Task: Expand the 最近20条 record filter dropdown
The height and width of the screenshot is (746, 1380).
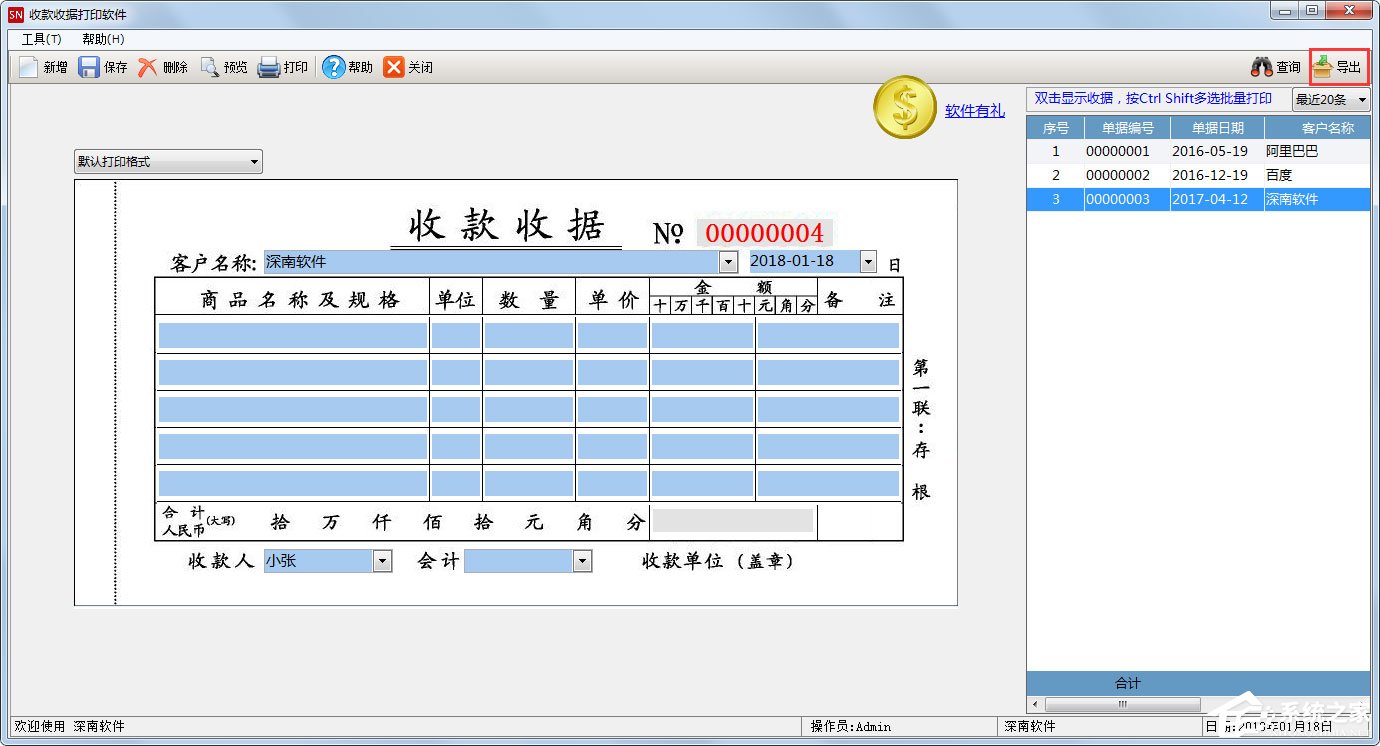Action: 1362,99
